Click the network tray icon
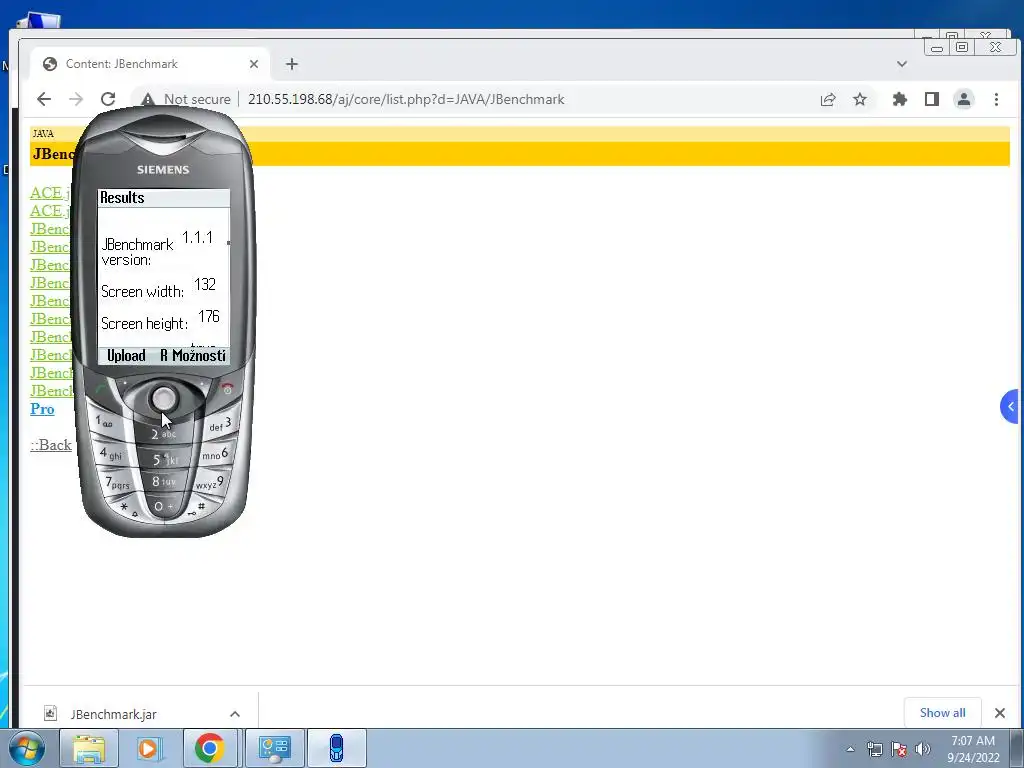 (x=874, y=749)
